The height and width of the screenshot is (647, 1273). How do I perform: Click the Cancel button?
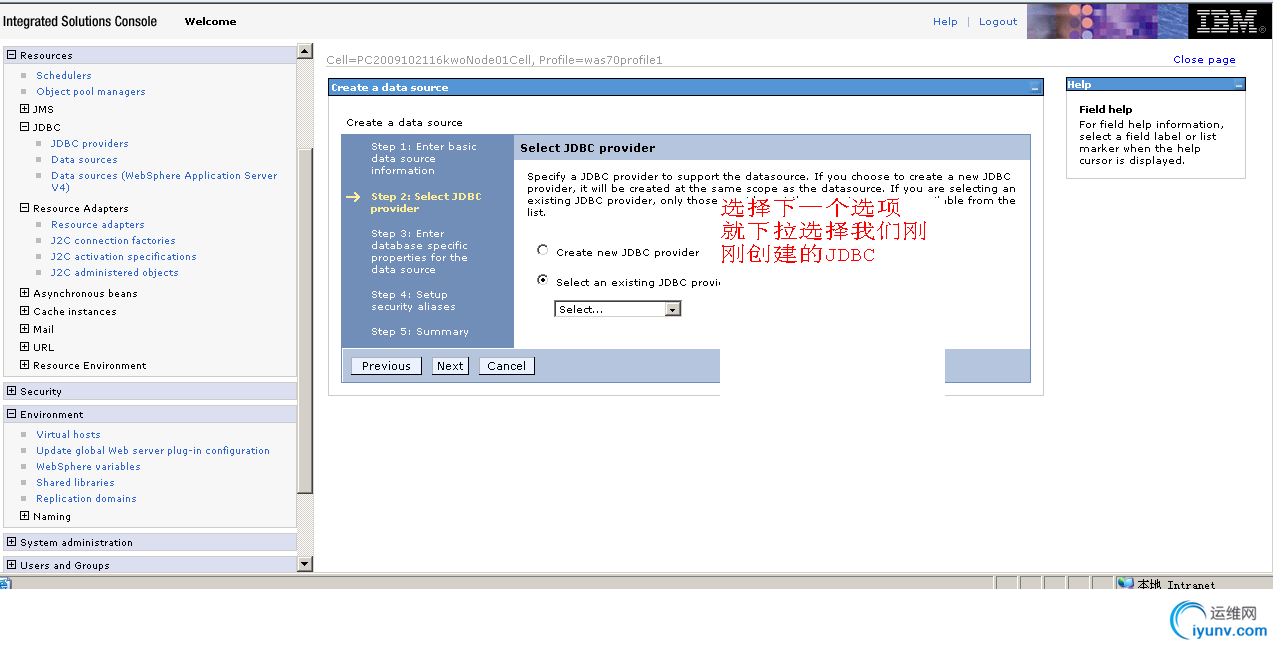coord(506,366)
